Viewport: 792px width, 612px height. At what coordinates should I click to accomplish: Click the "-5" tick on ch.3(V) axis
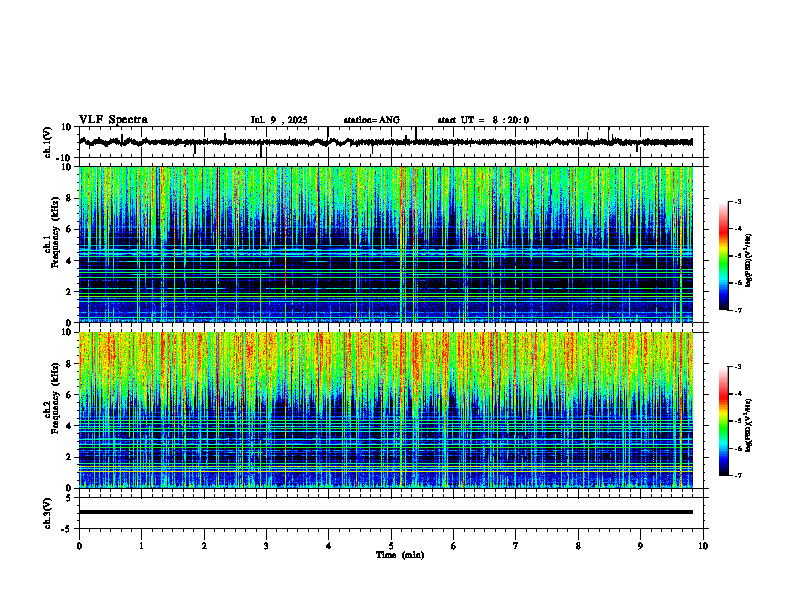point(67,529)
